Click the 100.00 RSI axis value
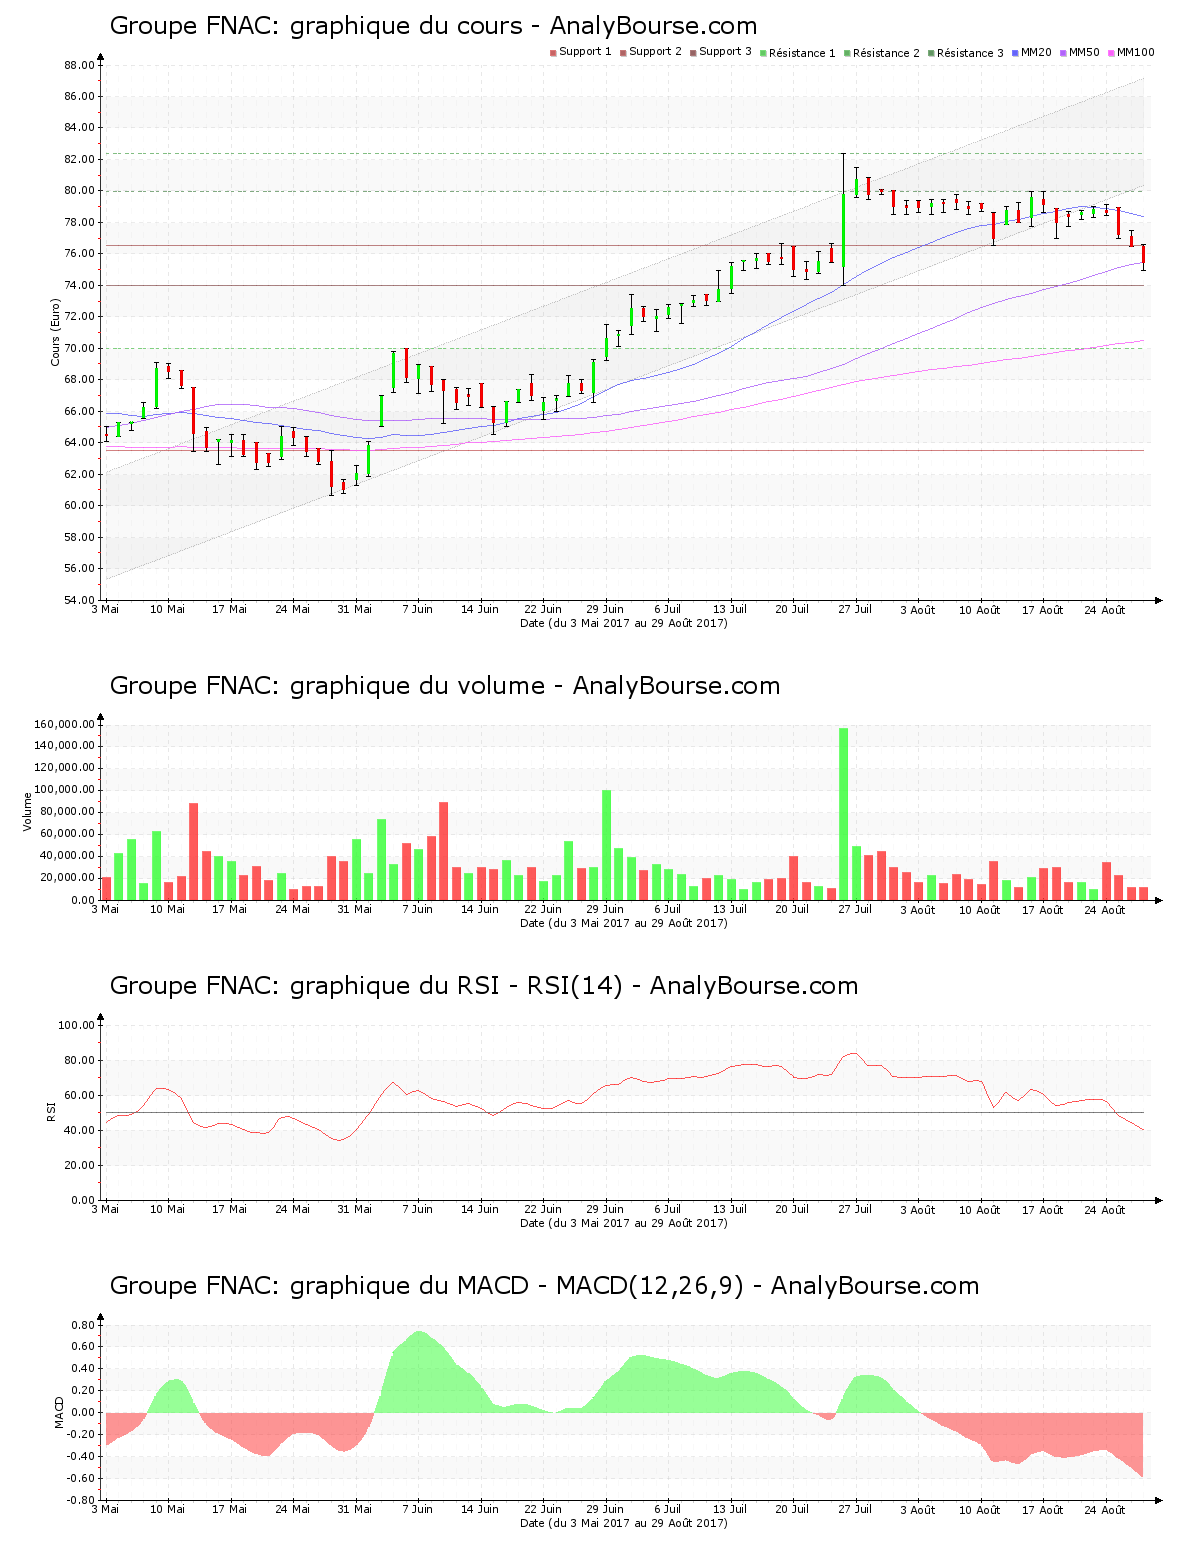The height and width of the screenshot is (1550, 1200). [77, 1025]
